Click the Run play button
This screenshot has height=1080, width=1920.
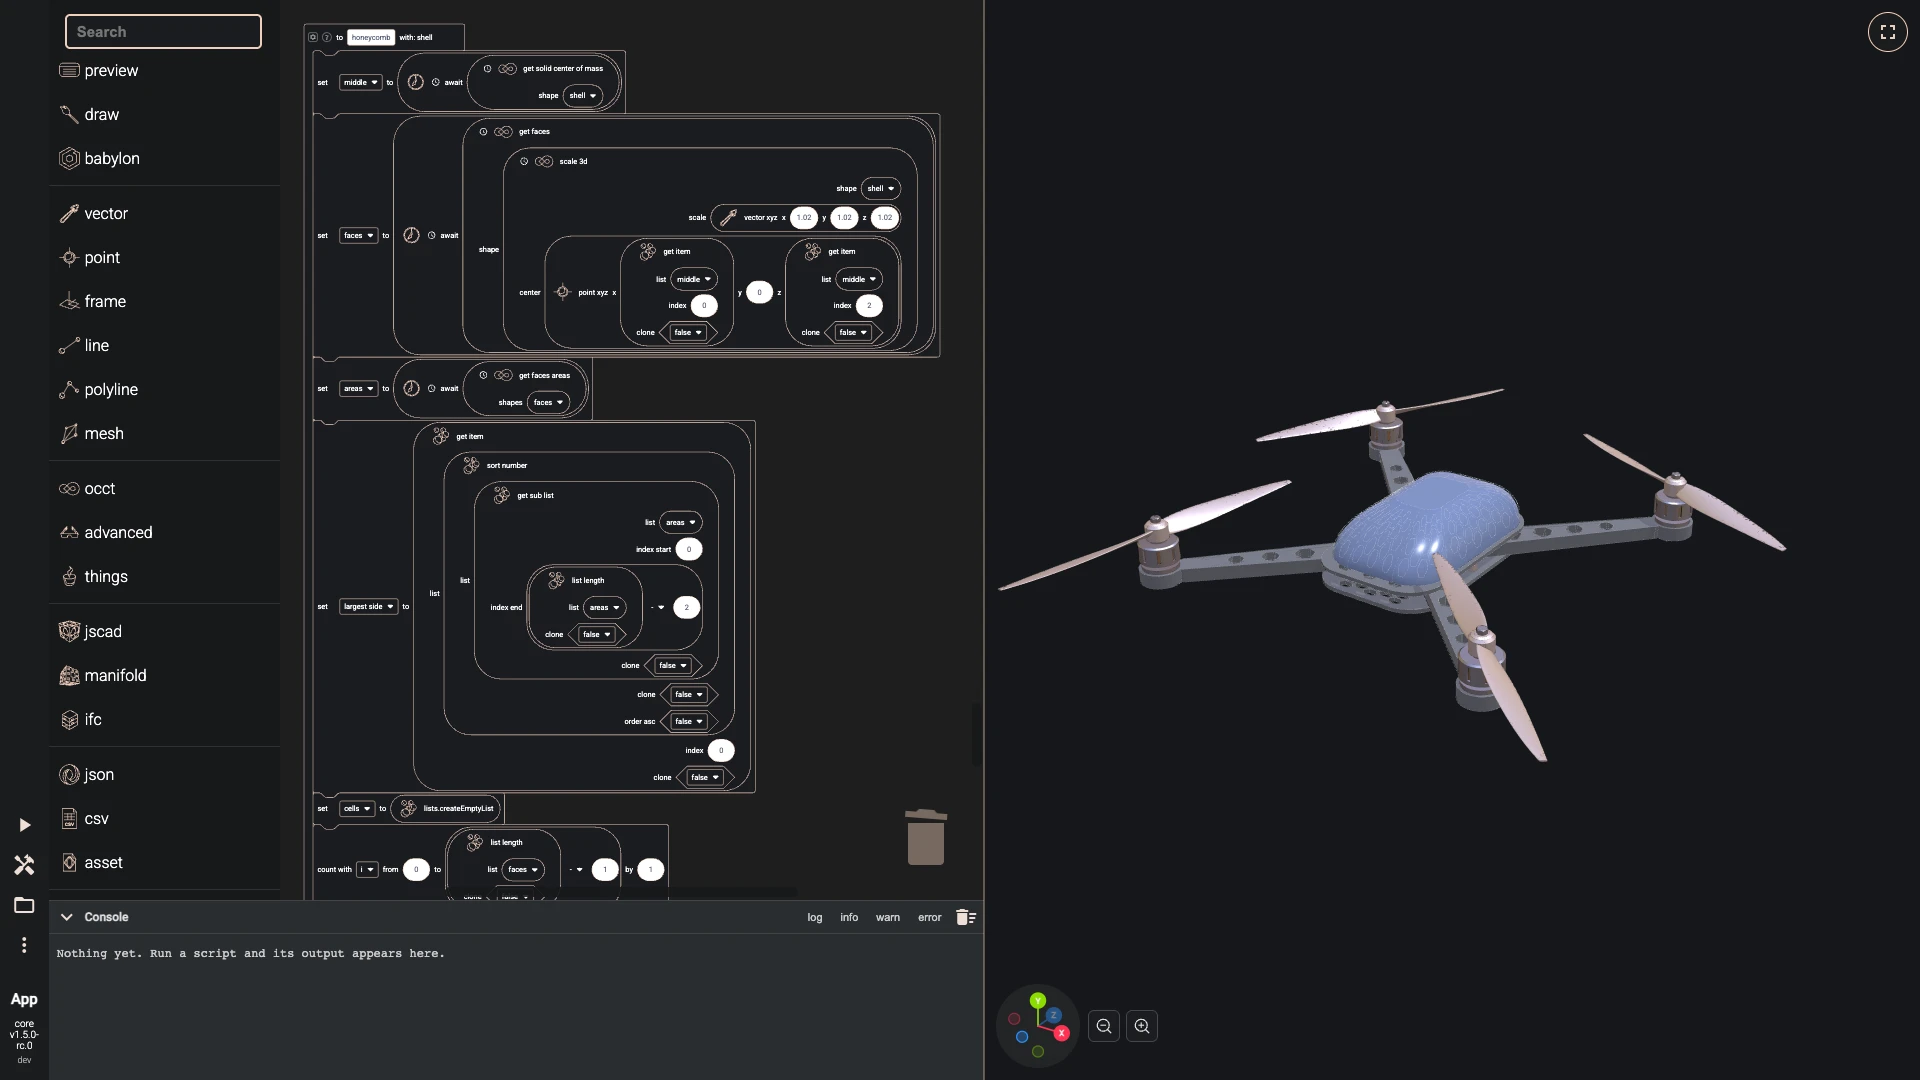24,825
